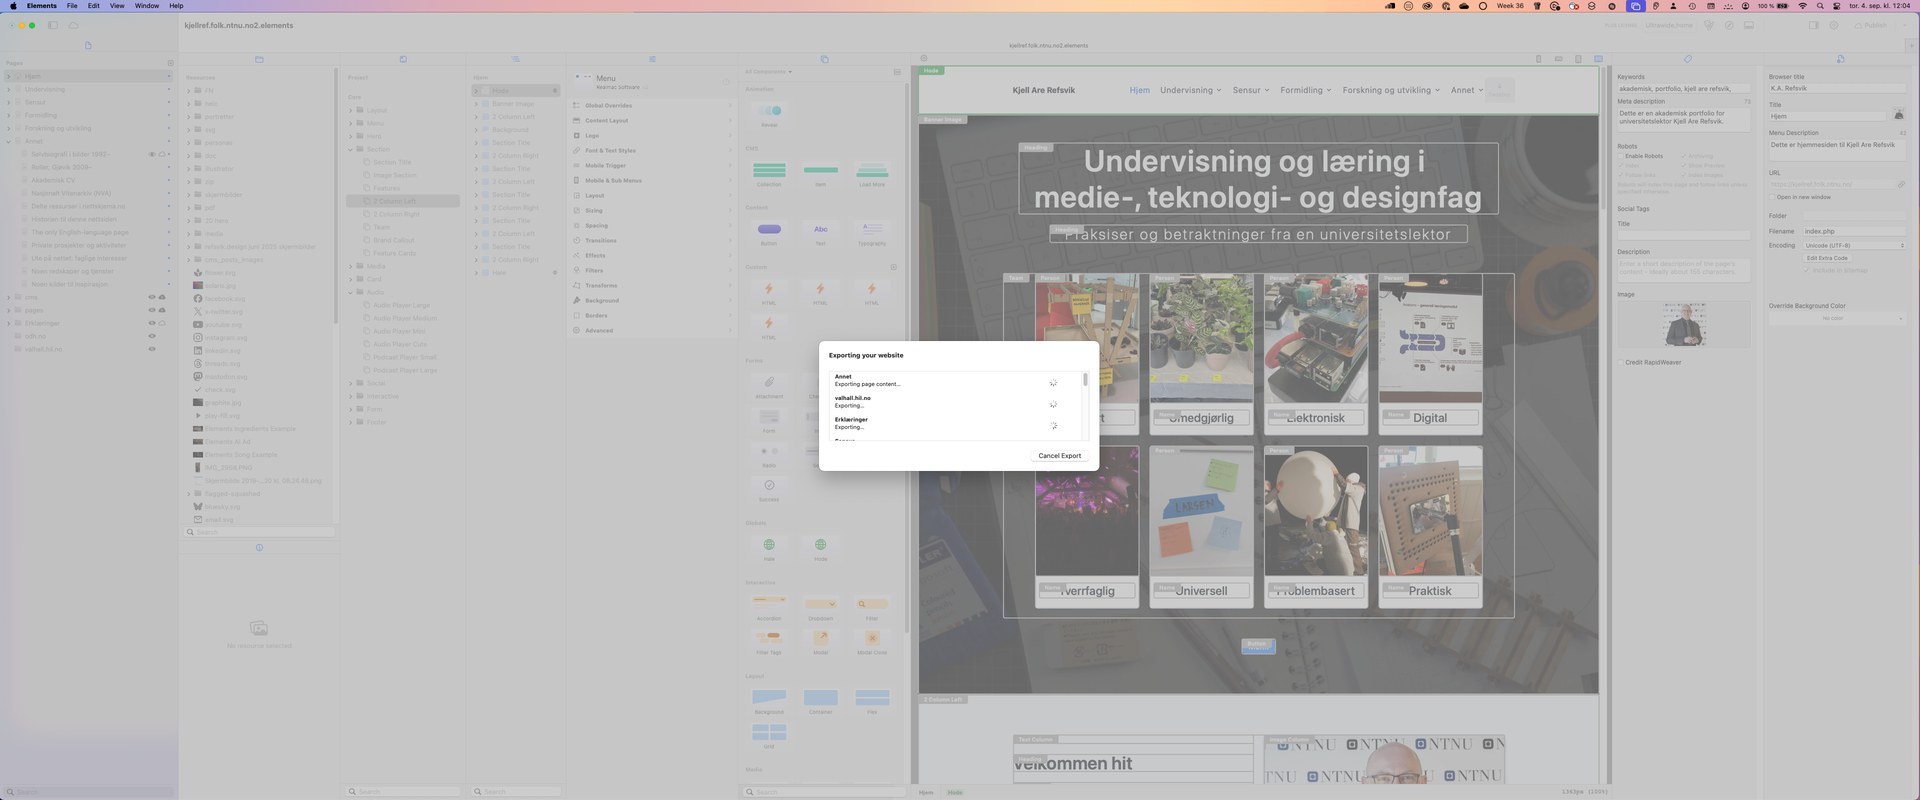1920x800 pixels.
Task: Check the Open in new window box
Action: [1772, 197]
